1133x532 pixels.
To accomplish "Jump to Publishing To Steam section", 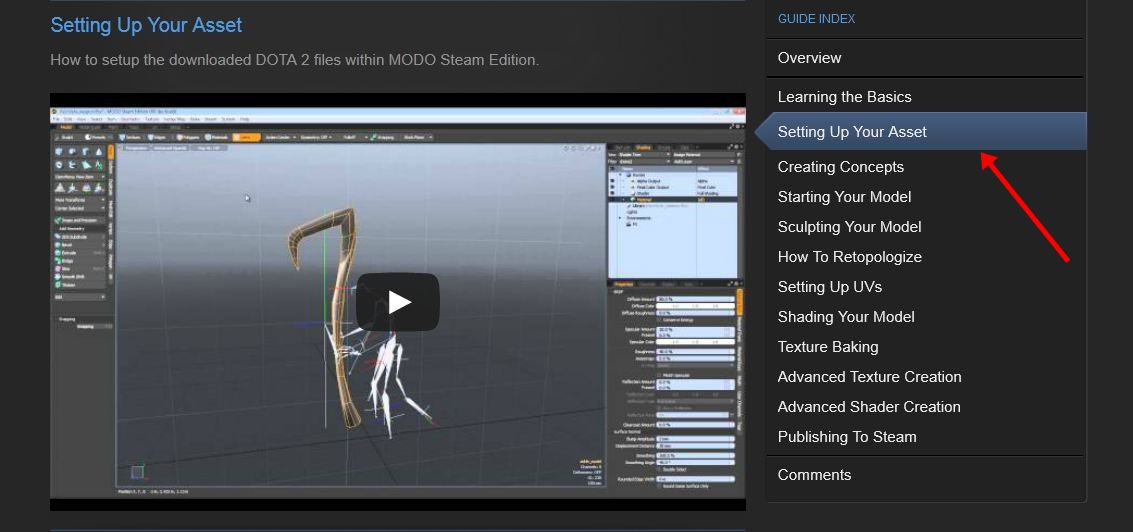I will coord(847,437).
